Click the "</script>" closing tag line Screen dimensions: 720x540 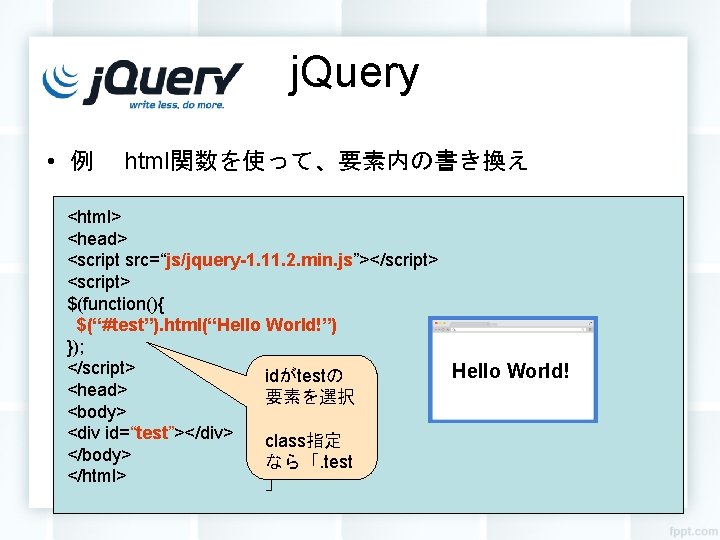click(101, 368)
